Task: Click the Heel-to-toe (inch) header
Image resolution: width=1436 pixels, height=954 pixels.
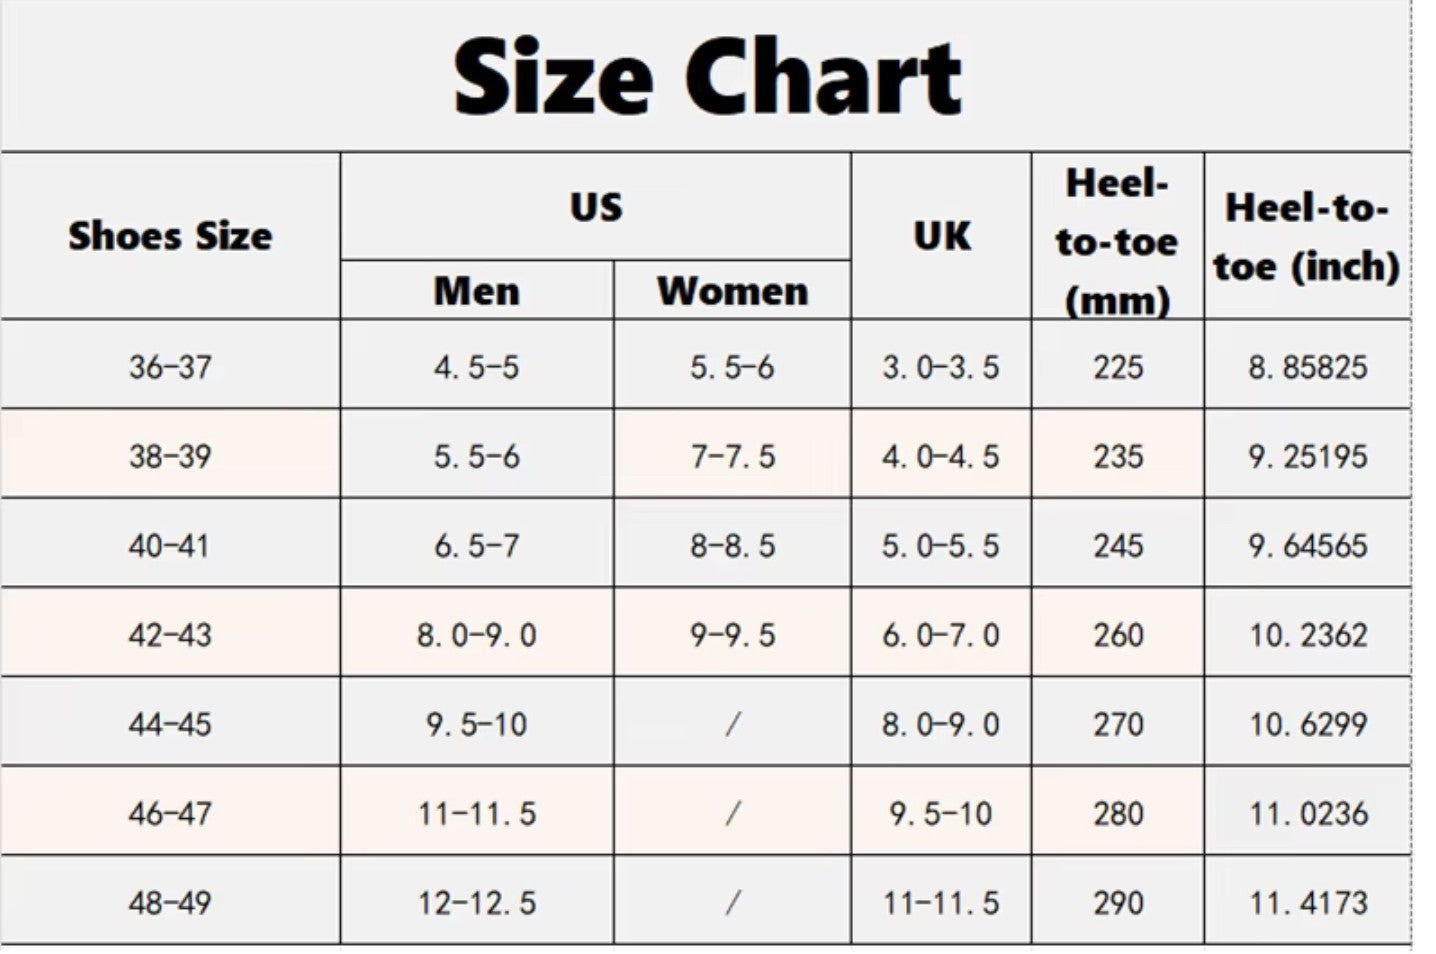Action: (1306, 237)
